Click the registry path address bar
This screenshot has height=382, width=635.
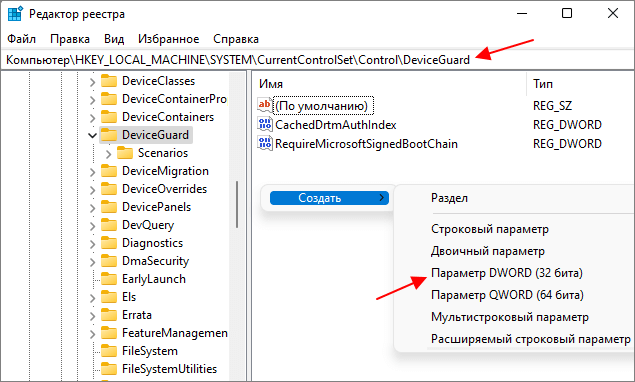point(318,60)
